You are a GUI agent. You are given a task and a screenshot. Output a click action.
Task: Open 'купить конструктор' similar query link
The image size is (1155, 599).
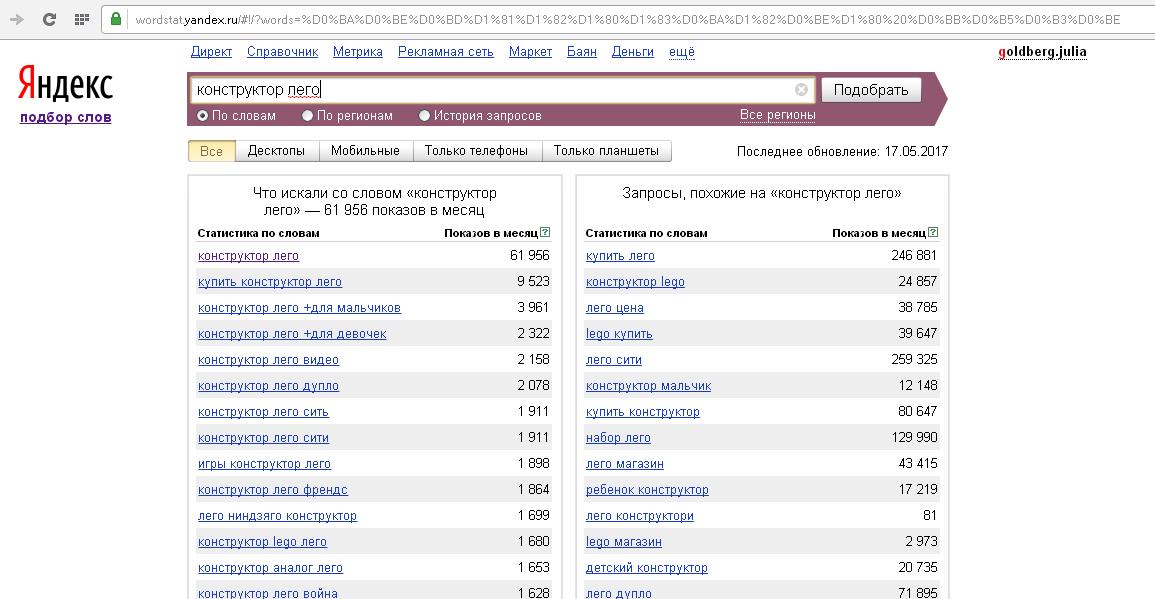click(642, 412)
